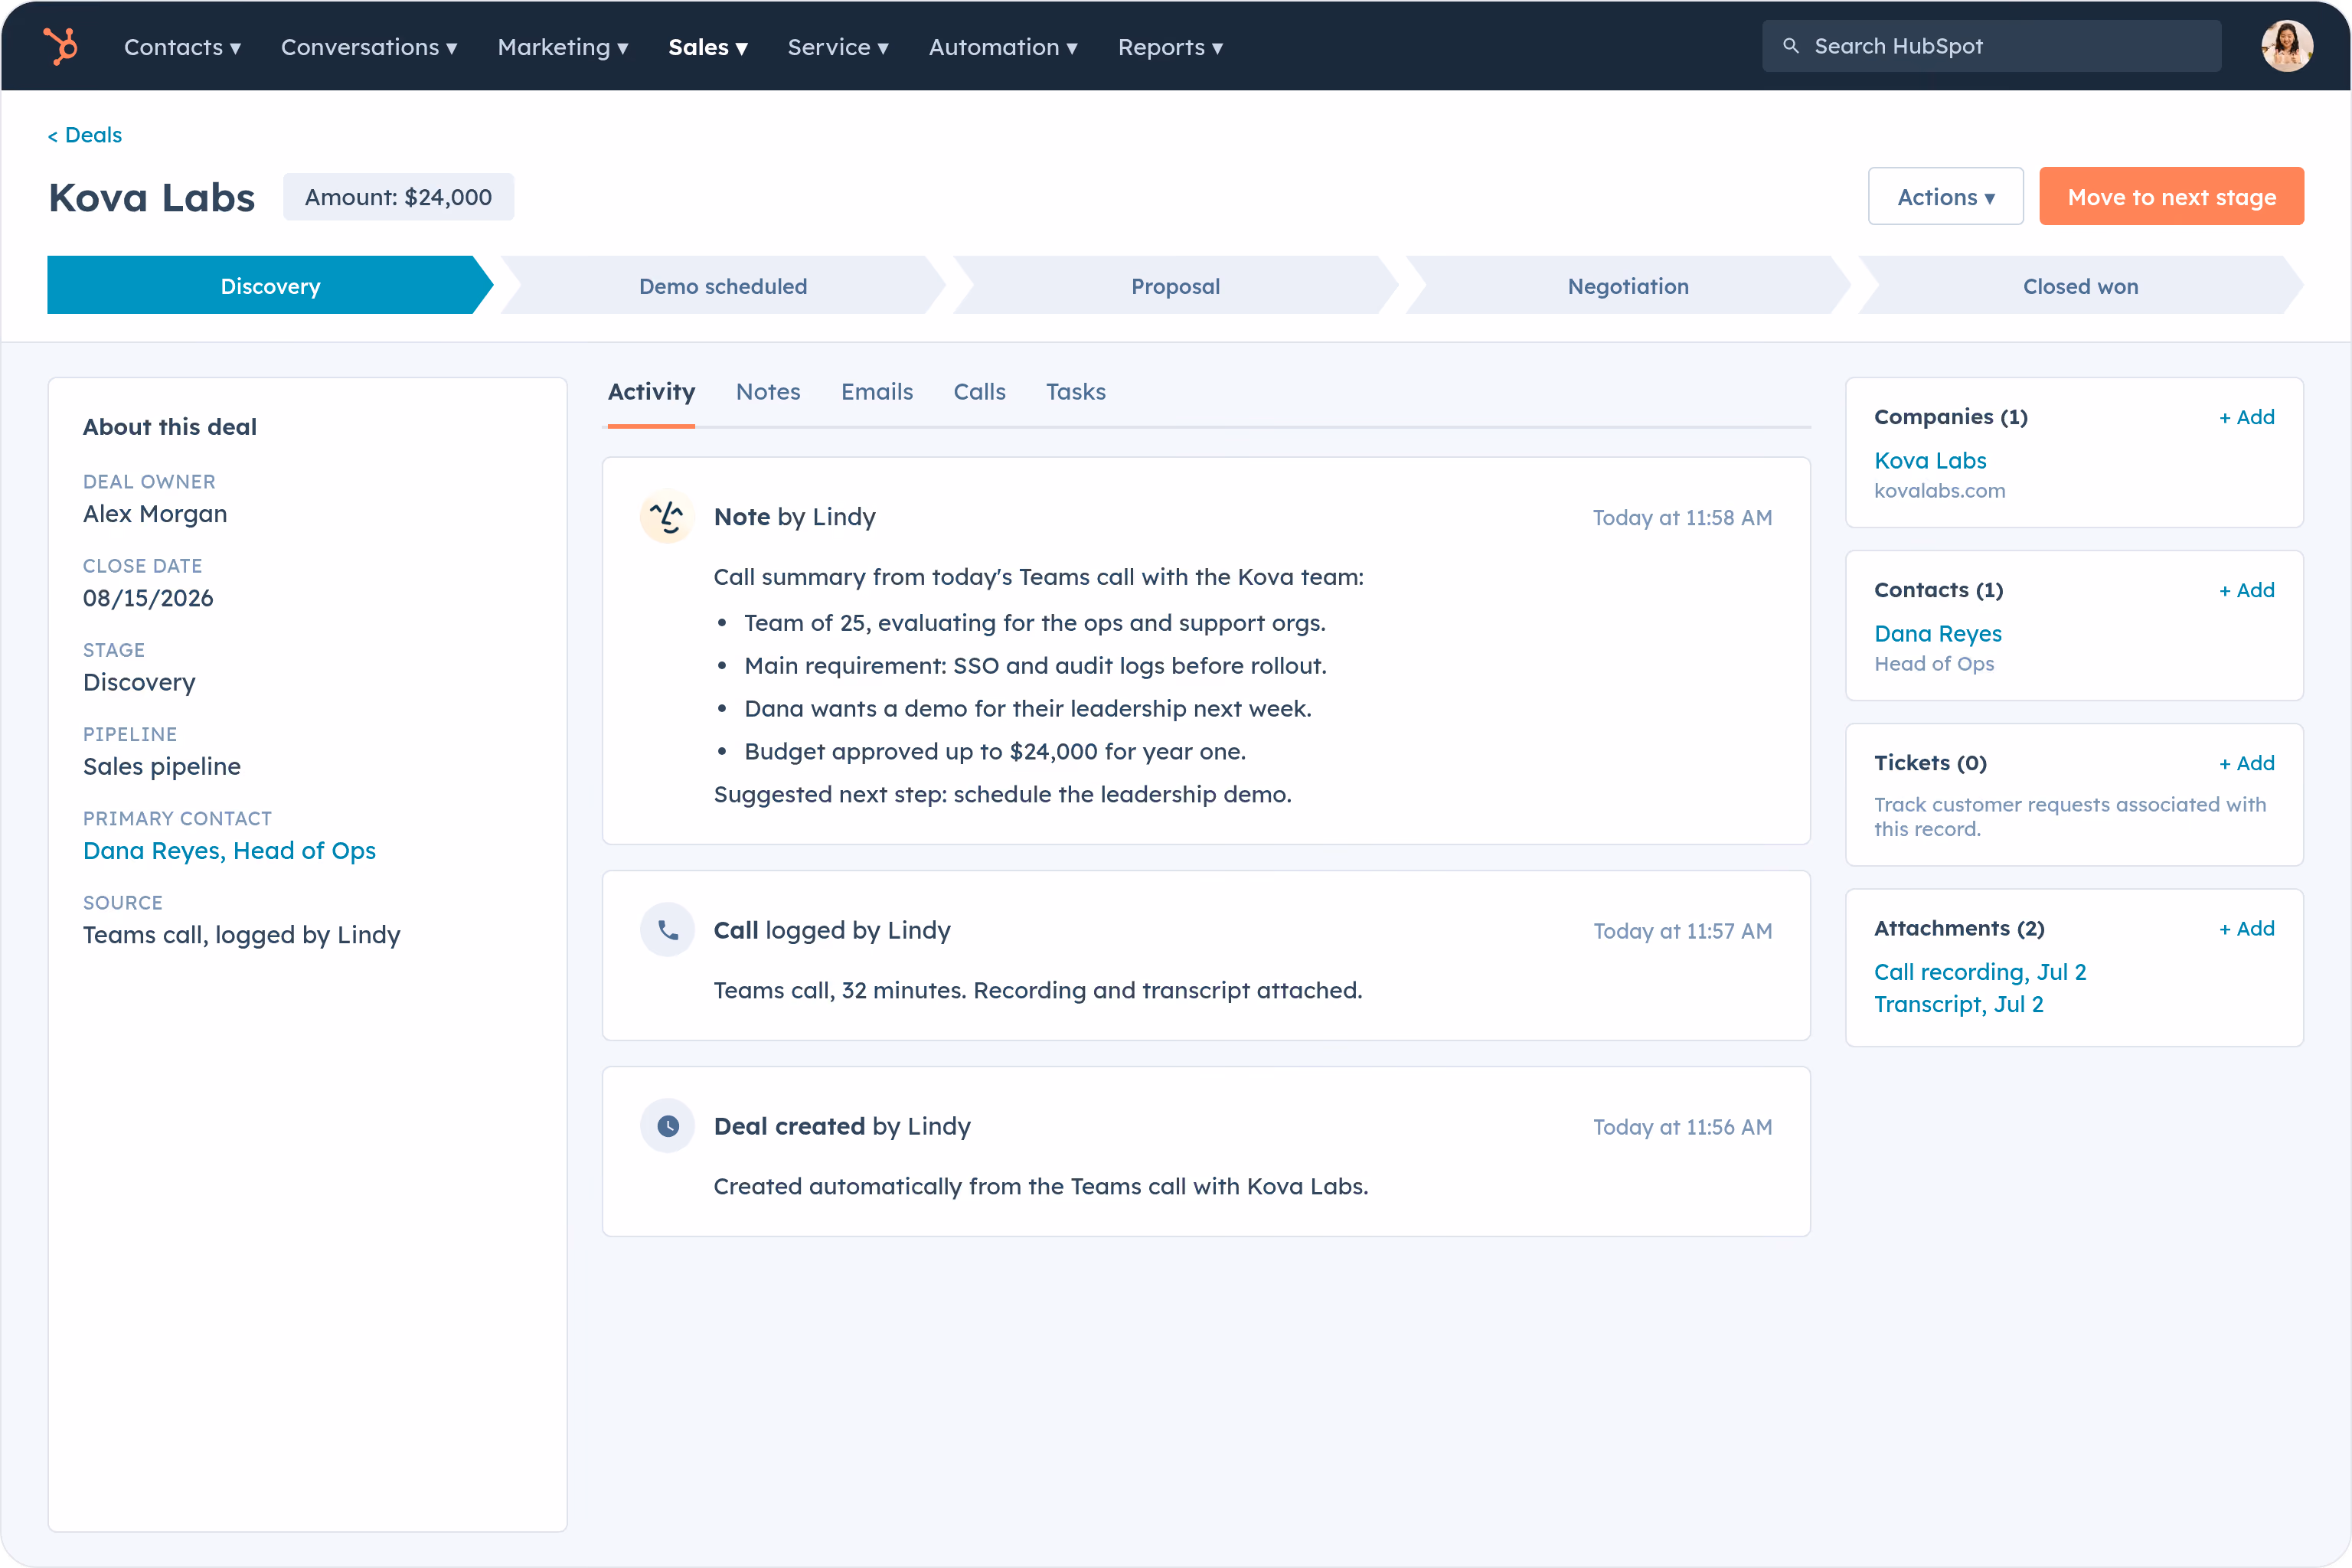Click Teams call, 32 minutes description
The height and width of the screenshot is (1568, 2352).
[x=1038, y=990]
